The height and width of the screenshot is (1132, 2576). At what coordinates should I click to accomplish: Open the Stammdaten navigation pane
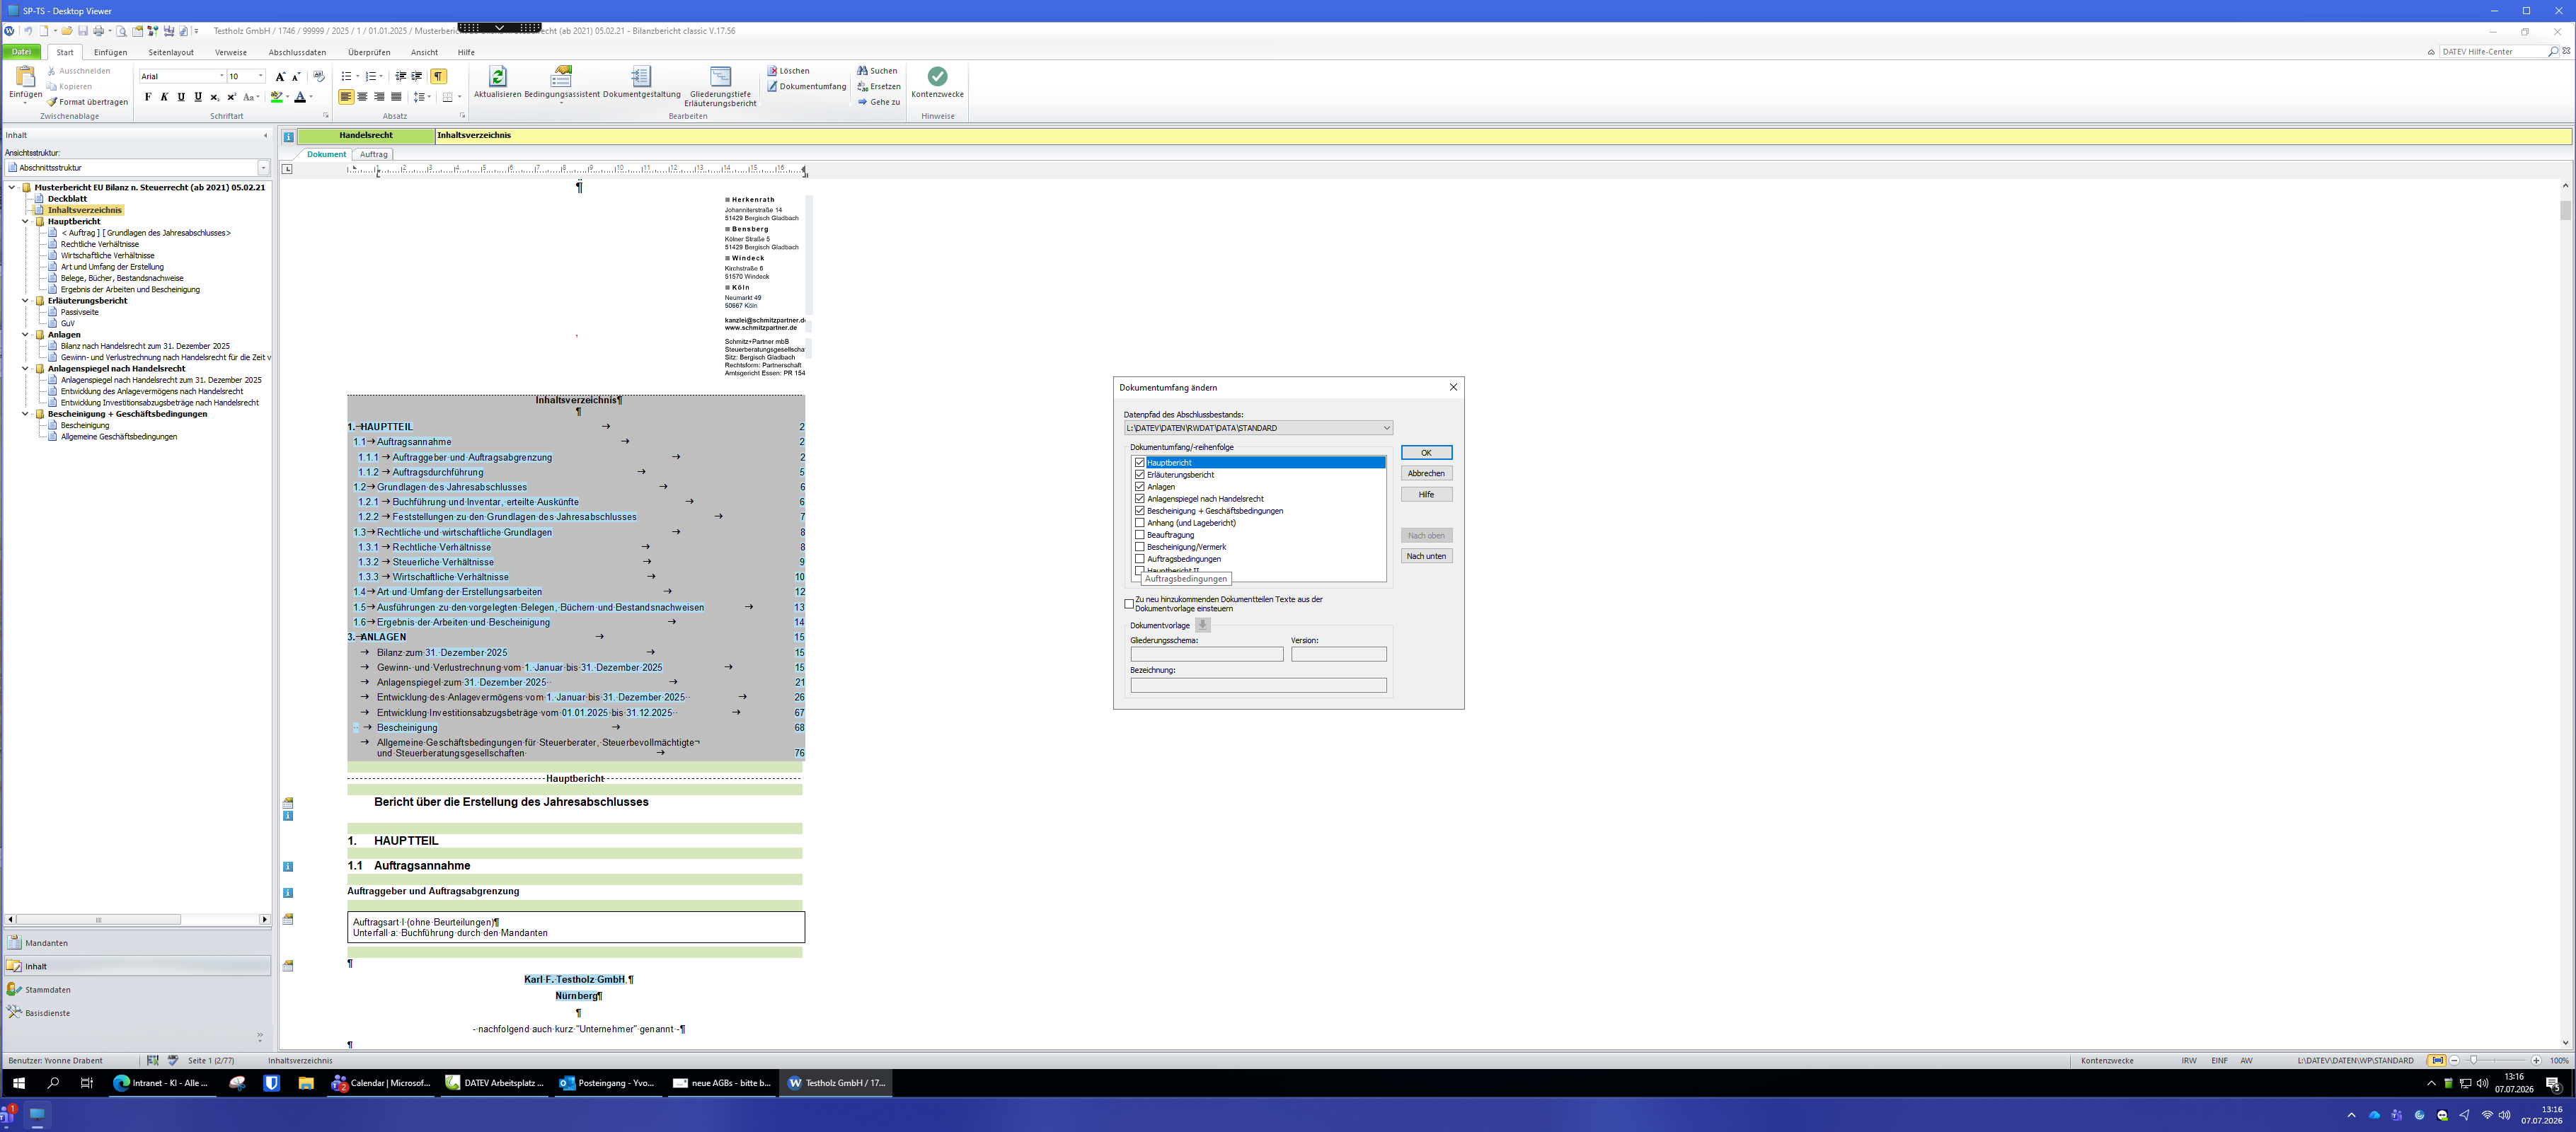[138, 990]
